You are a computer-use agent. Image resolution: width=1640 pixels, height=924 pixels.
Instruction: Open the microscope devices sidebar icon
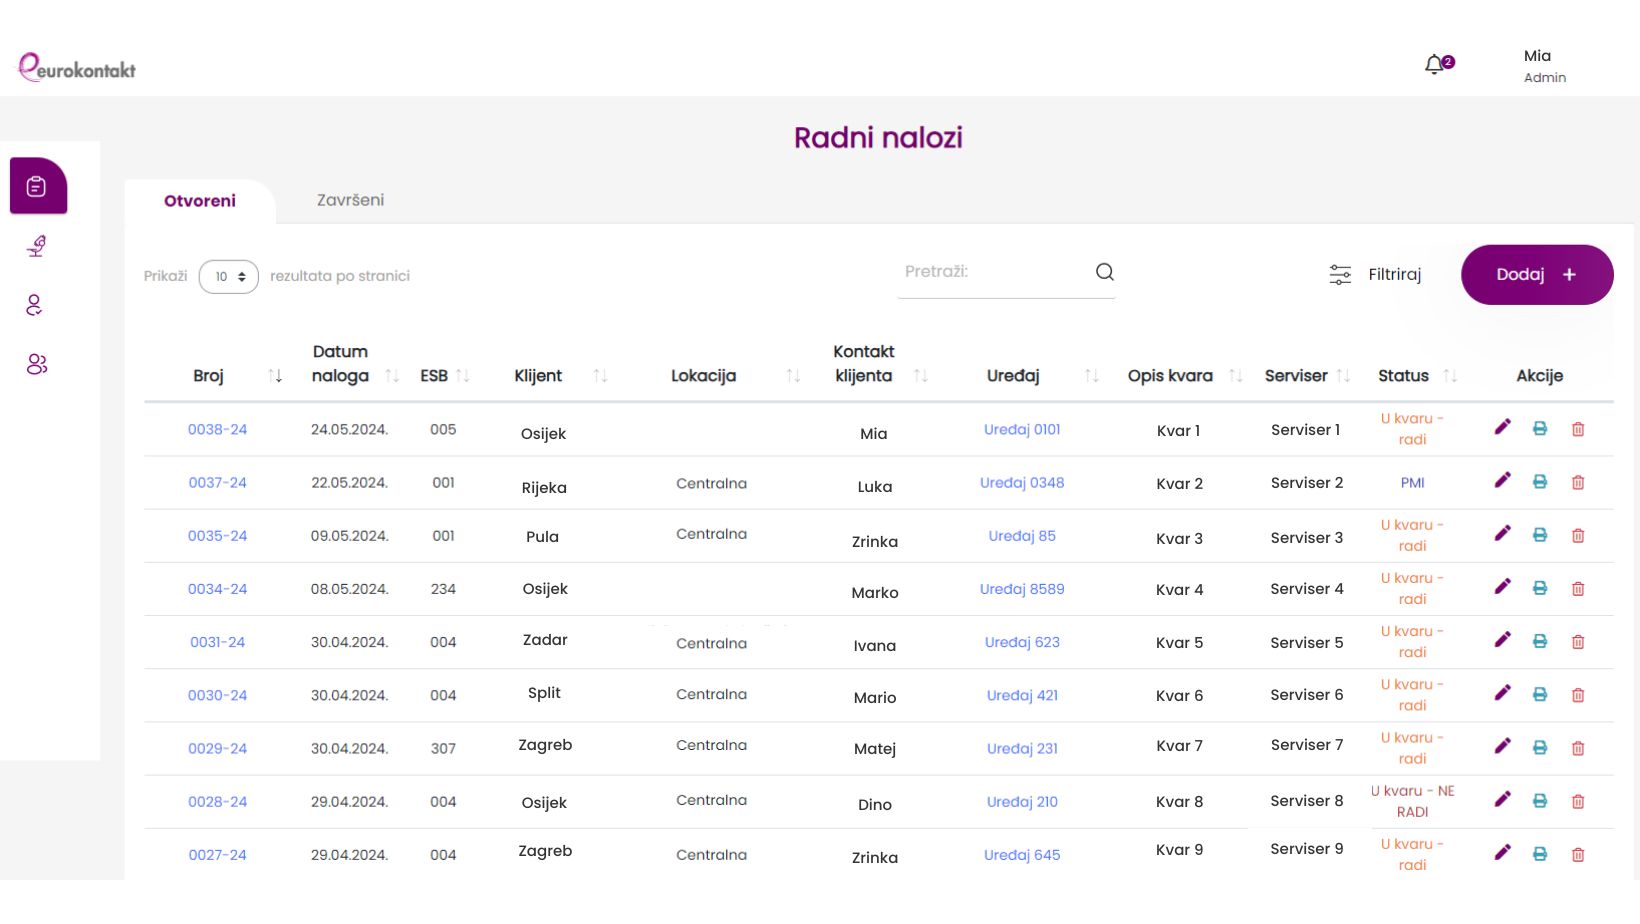click(x=37, y=246)
